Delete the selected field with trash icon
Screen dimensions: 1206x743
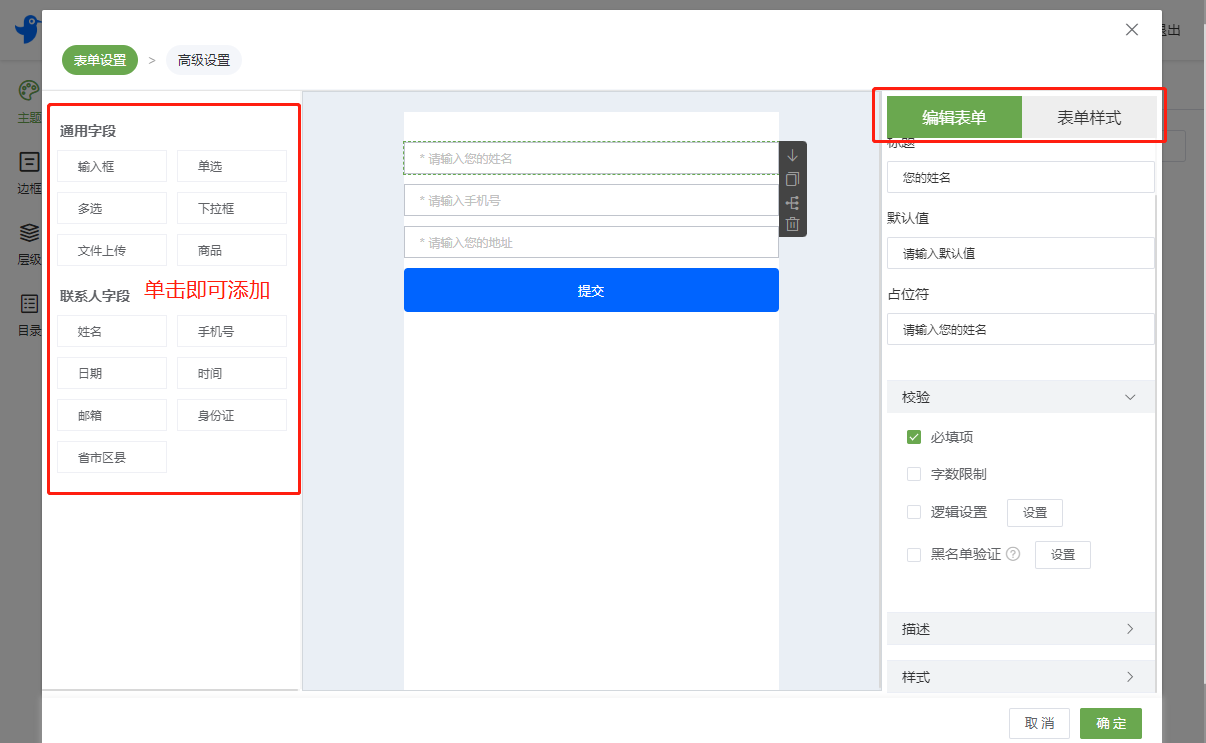point(793,224)
